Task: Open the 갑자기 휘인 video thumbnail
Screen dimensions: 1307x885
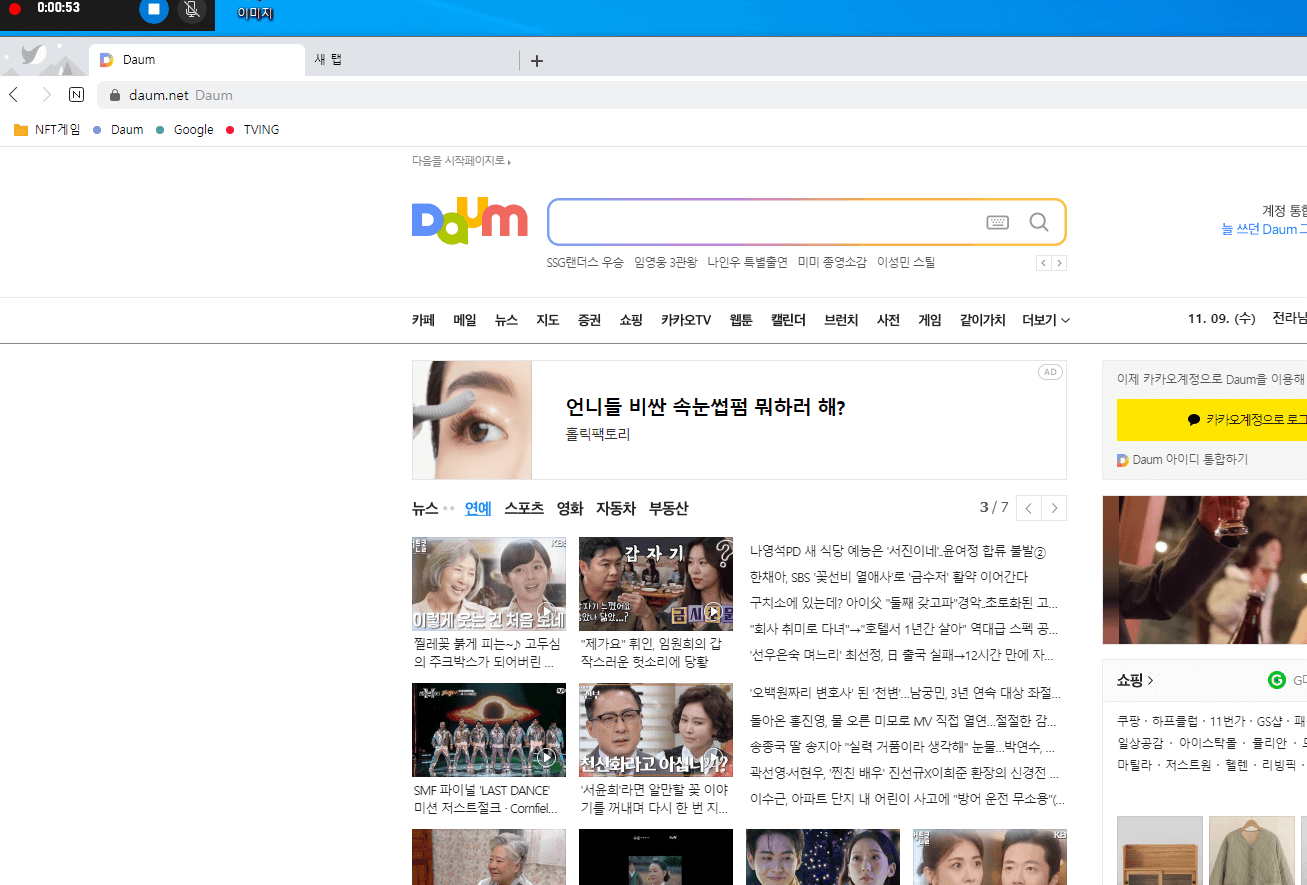Action: 656,584
